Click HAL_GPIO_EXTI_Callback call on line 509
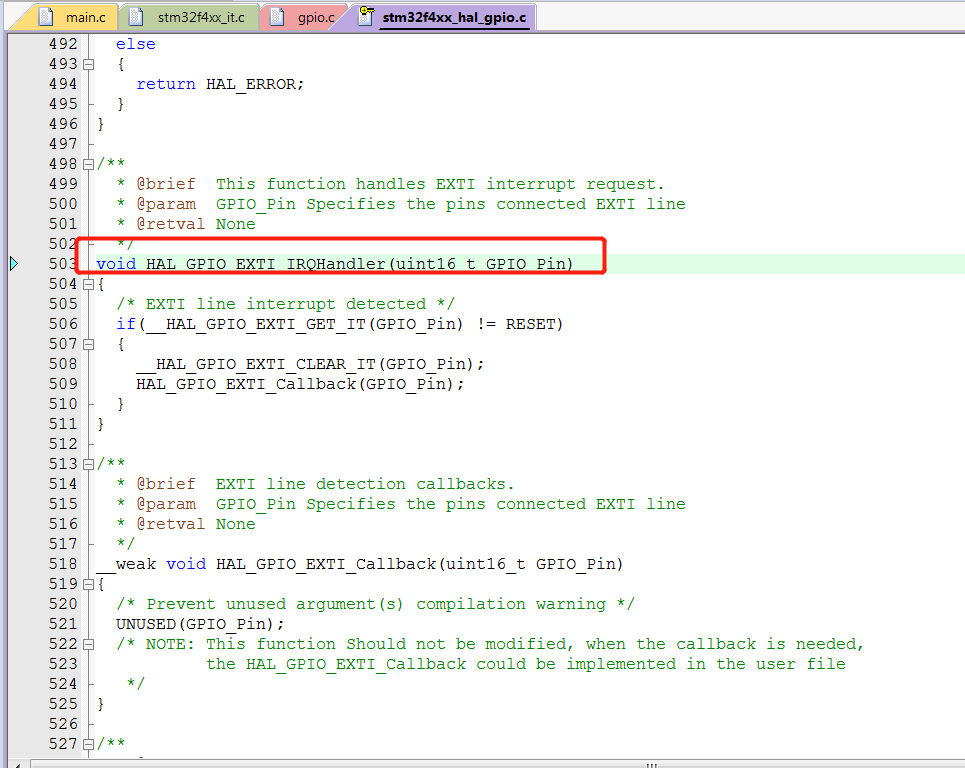 [x=246, y=384]
